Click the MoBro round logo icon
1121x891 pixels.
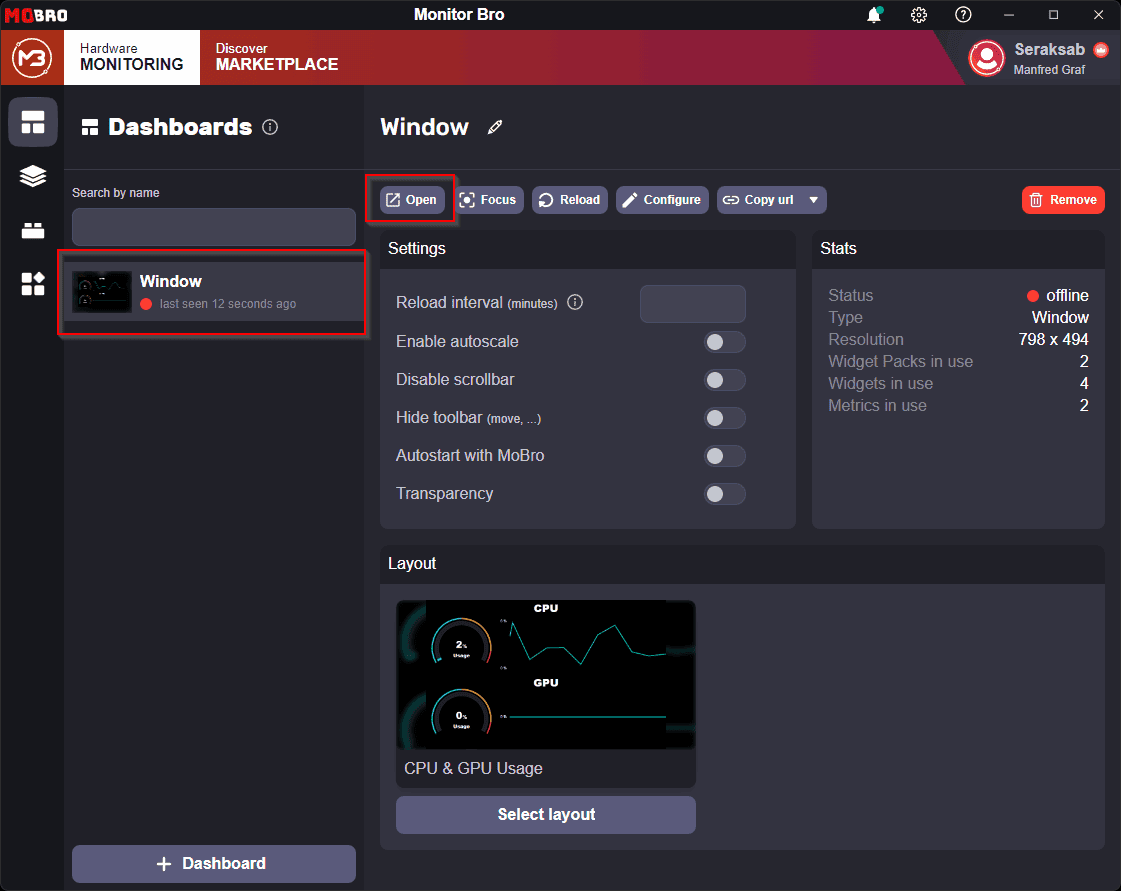point(32,57)
